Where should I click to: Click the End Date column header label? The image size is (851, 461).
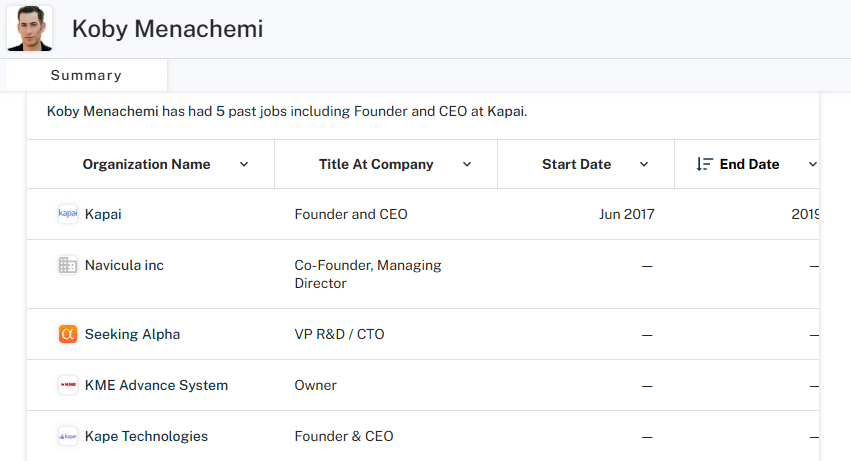tap(750, 164)
